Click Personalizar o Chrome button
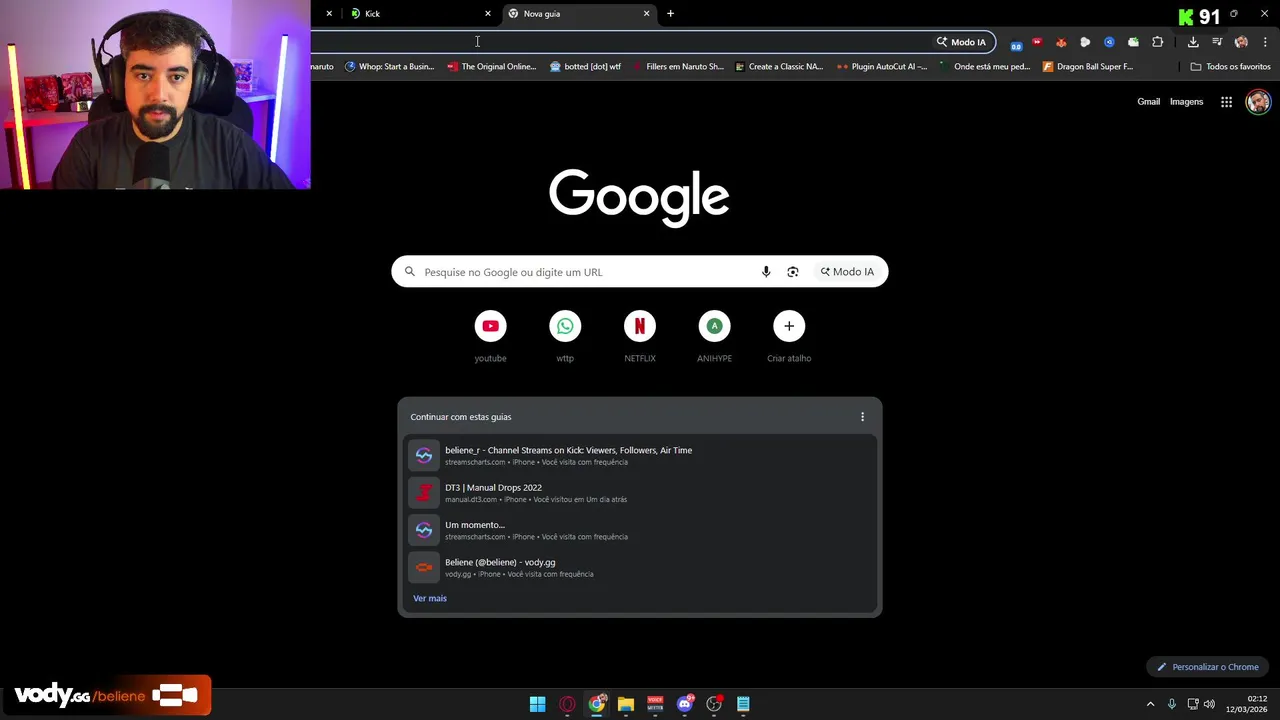Image resolution: width=1280 pixels, height=720 pixels. pos(1208,667)
